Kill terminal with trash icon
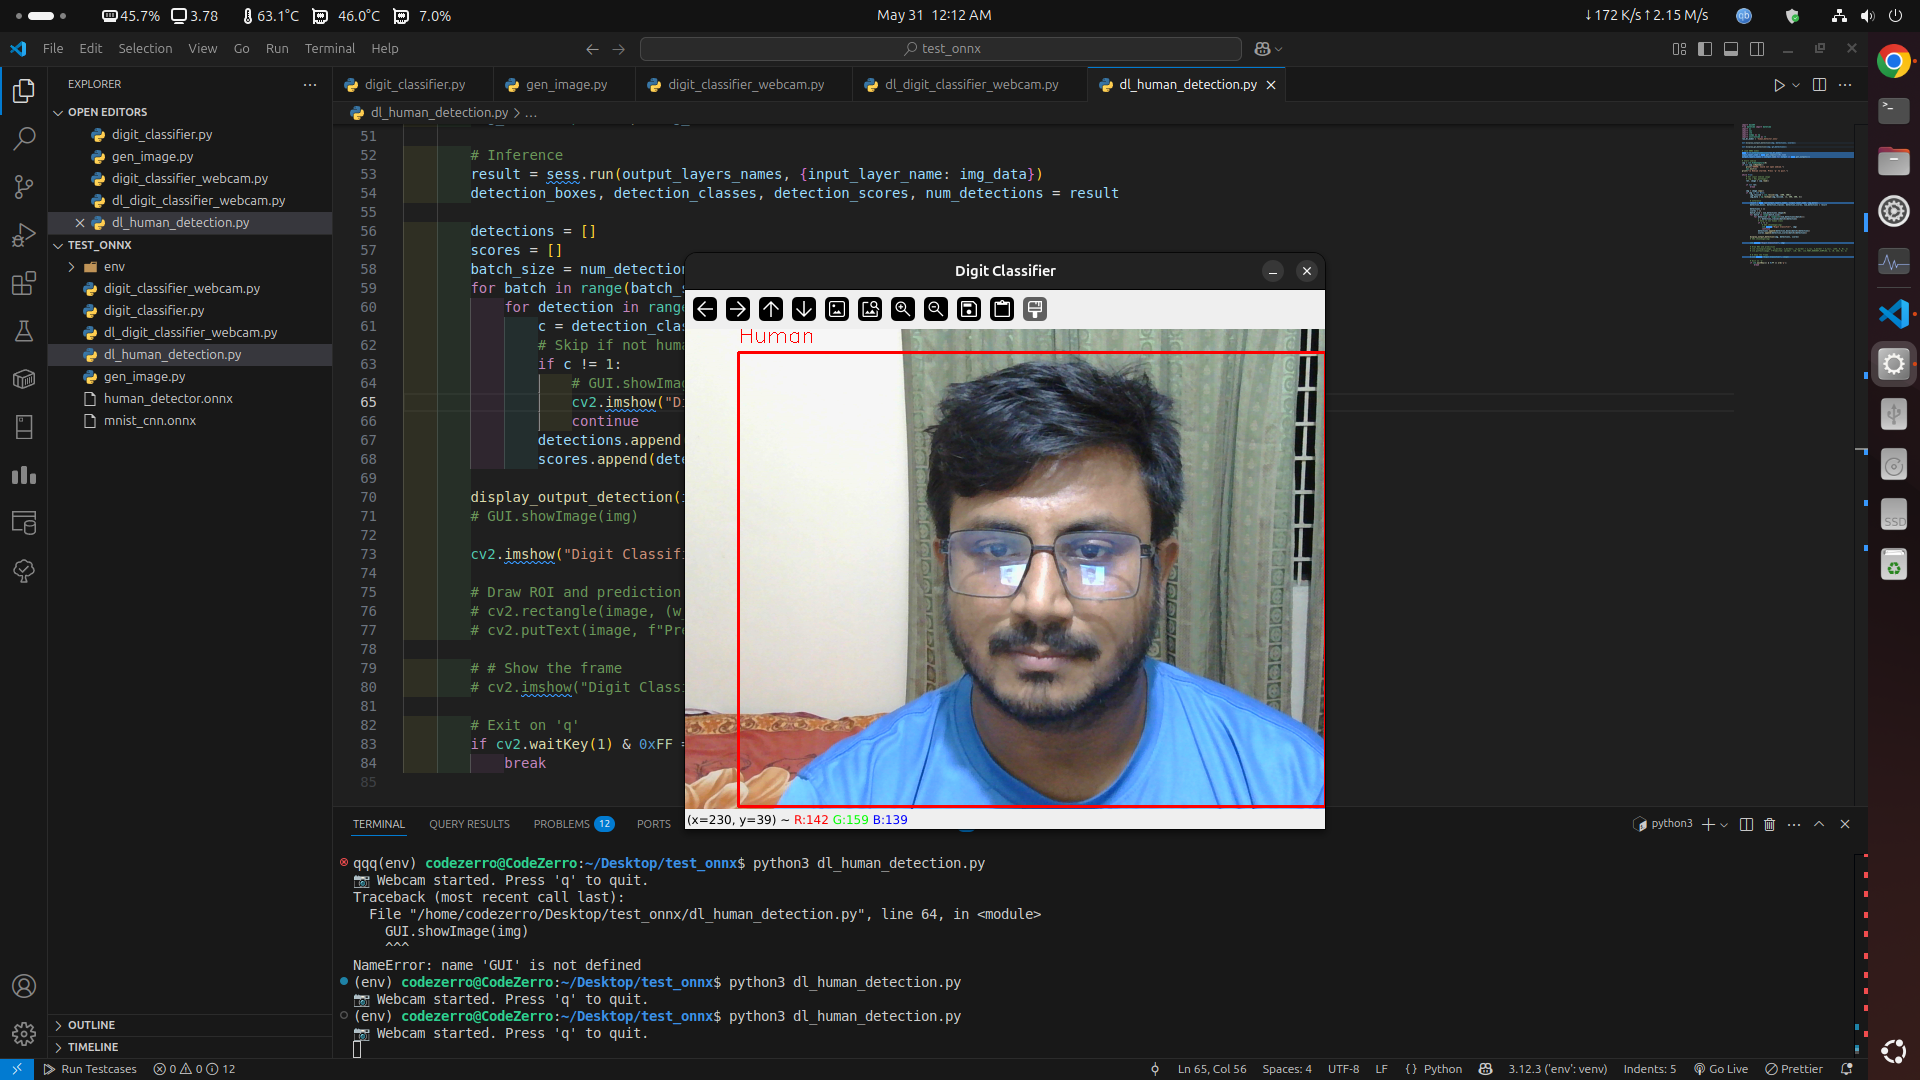1920x1080 pixels. (x=1769, y=824)
